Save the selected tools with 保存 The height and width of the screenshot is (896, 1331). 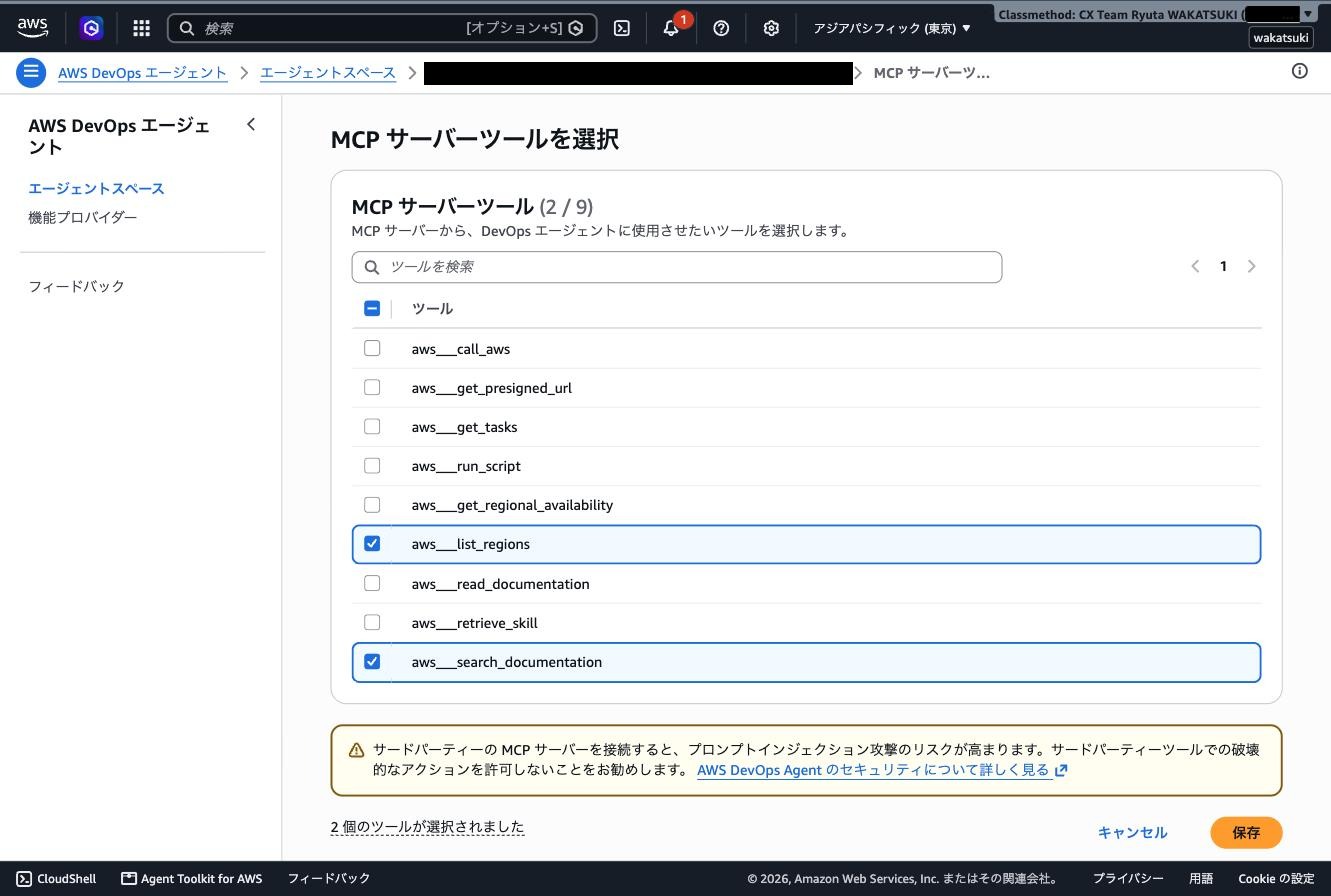coord(1246,832)
